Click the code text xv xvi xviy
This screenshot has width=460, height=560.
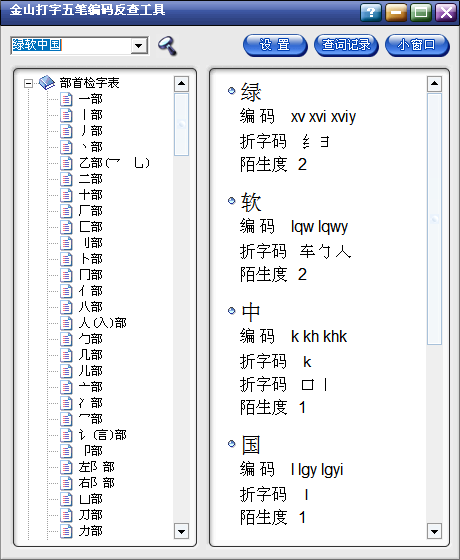[x=324, y=117]
